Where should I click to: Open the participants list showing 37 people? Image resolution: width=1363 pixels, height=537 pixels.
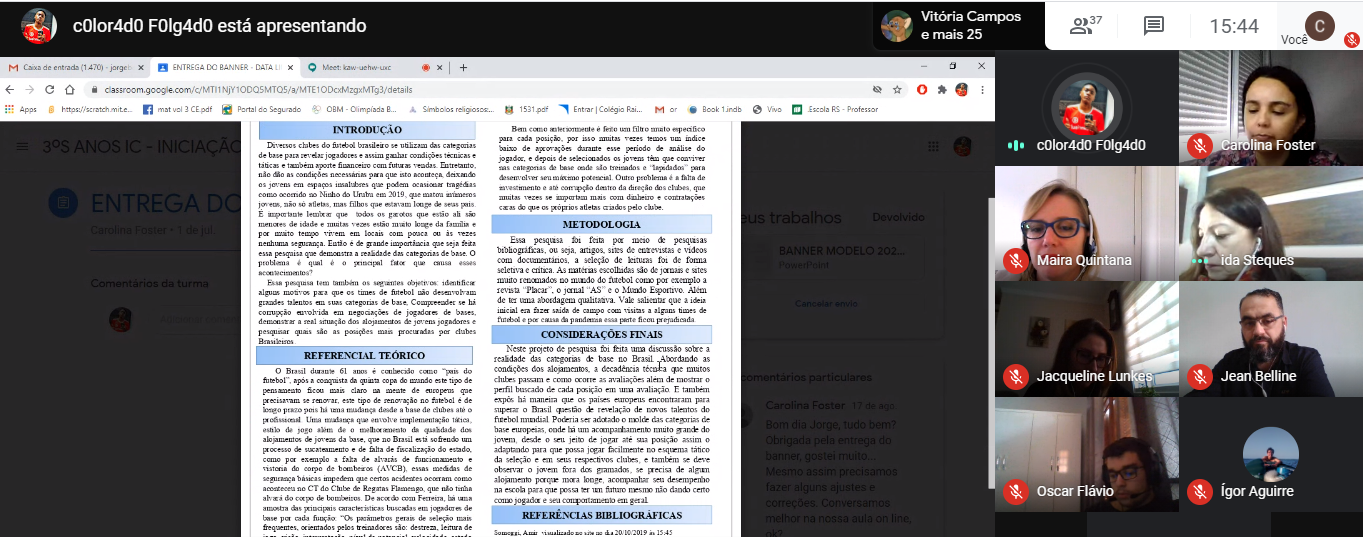click(1085, 26)
